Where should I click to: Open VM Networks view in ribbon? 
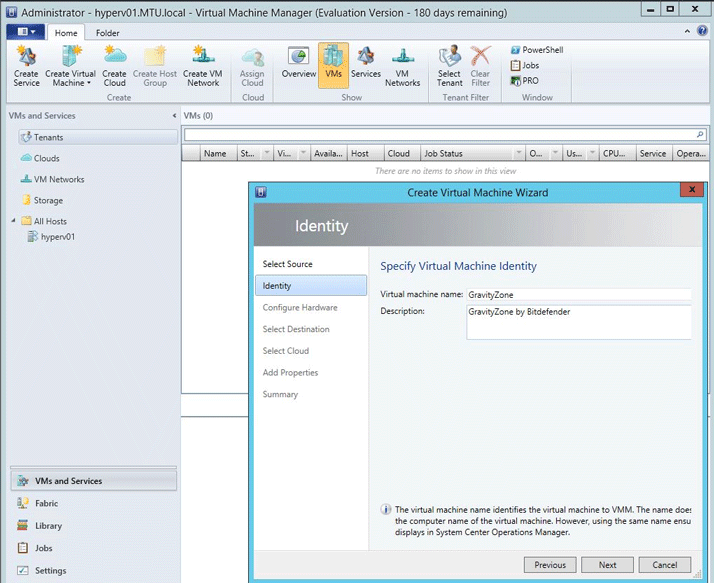pyautogui.click(x=403, y=65)
